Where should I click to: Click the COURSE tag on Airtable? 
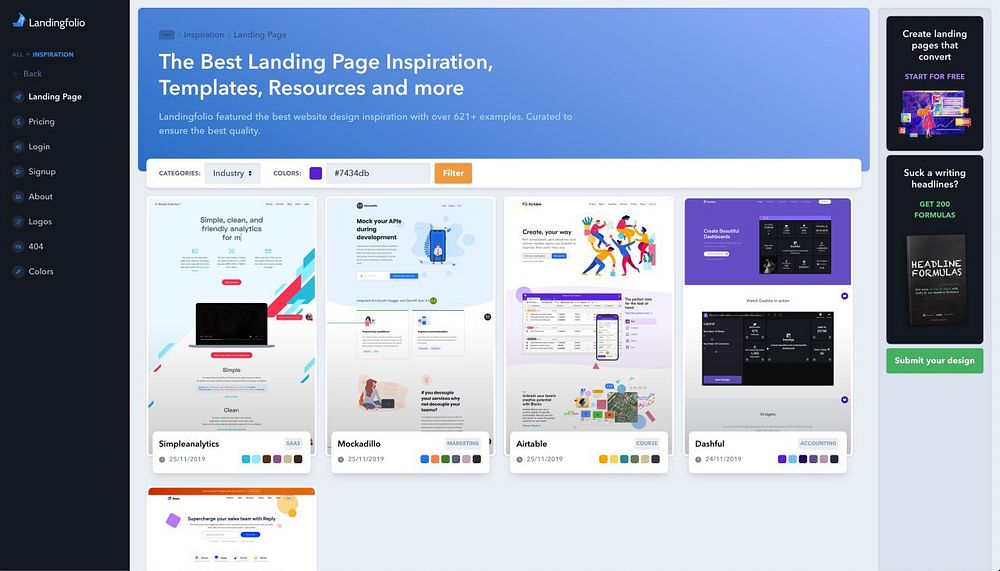pos(647,443)
